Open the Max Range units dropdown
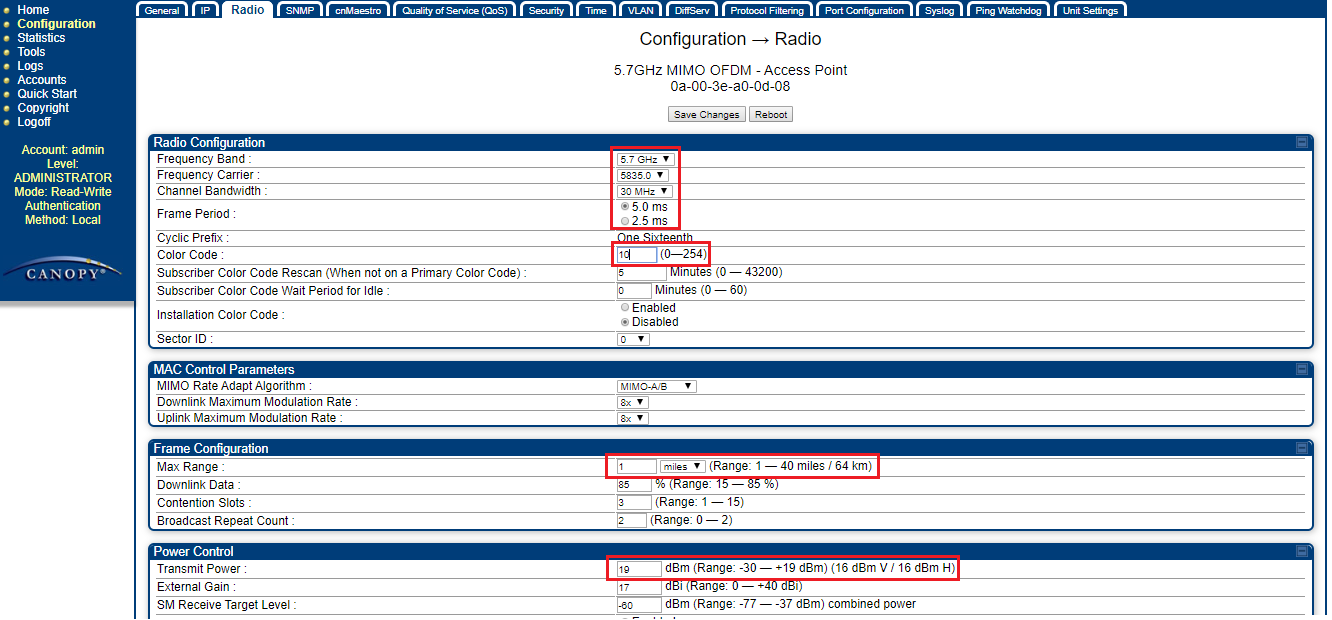Viewport: 1332px width, 620px height. 682,467
